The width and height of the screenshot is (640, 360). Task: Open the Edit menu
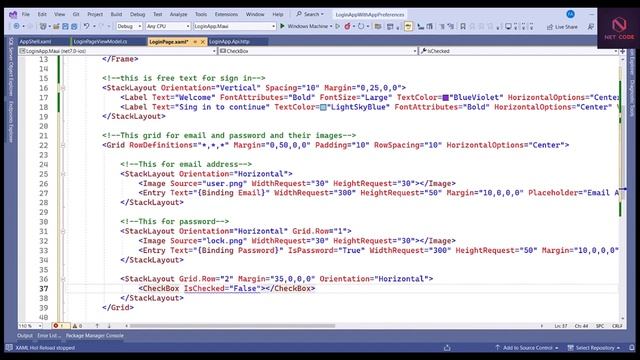(42, 14)
